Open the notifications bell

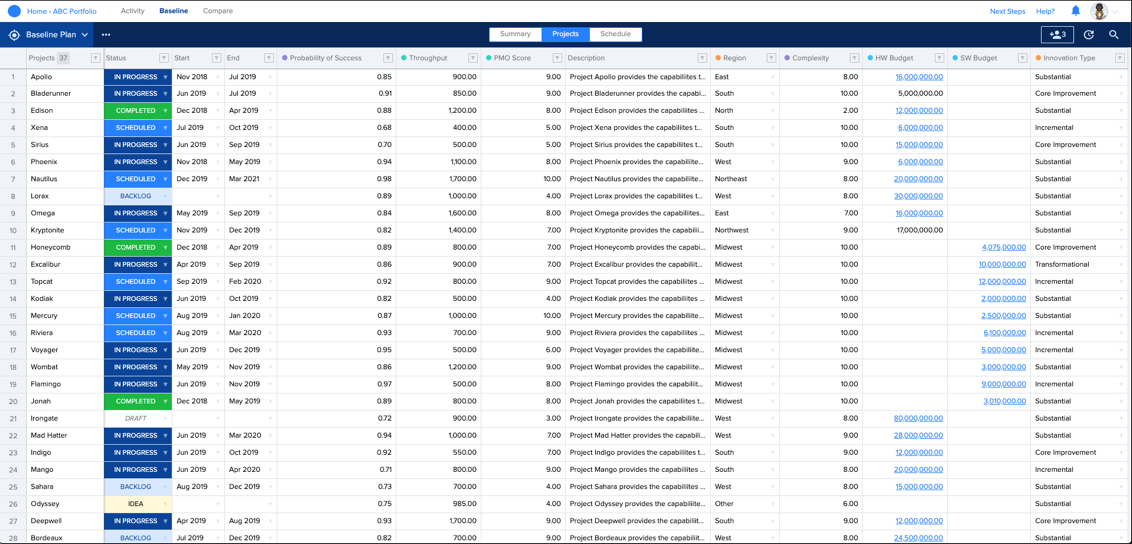1076,11
